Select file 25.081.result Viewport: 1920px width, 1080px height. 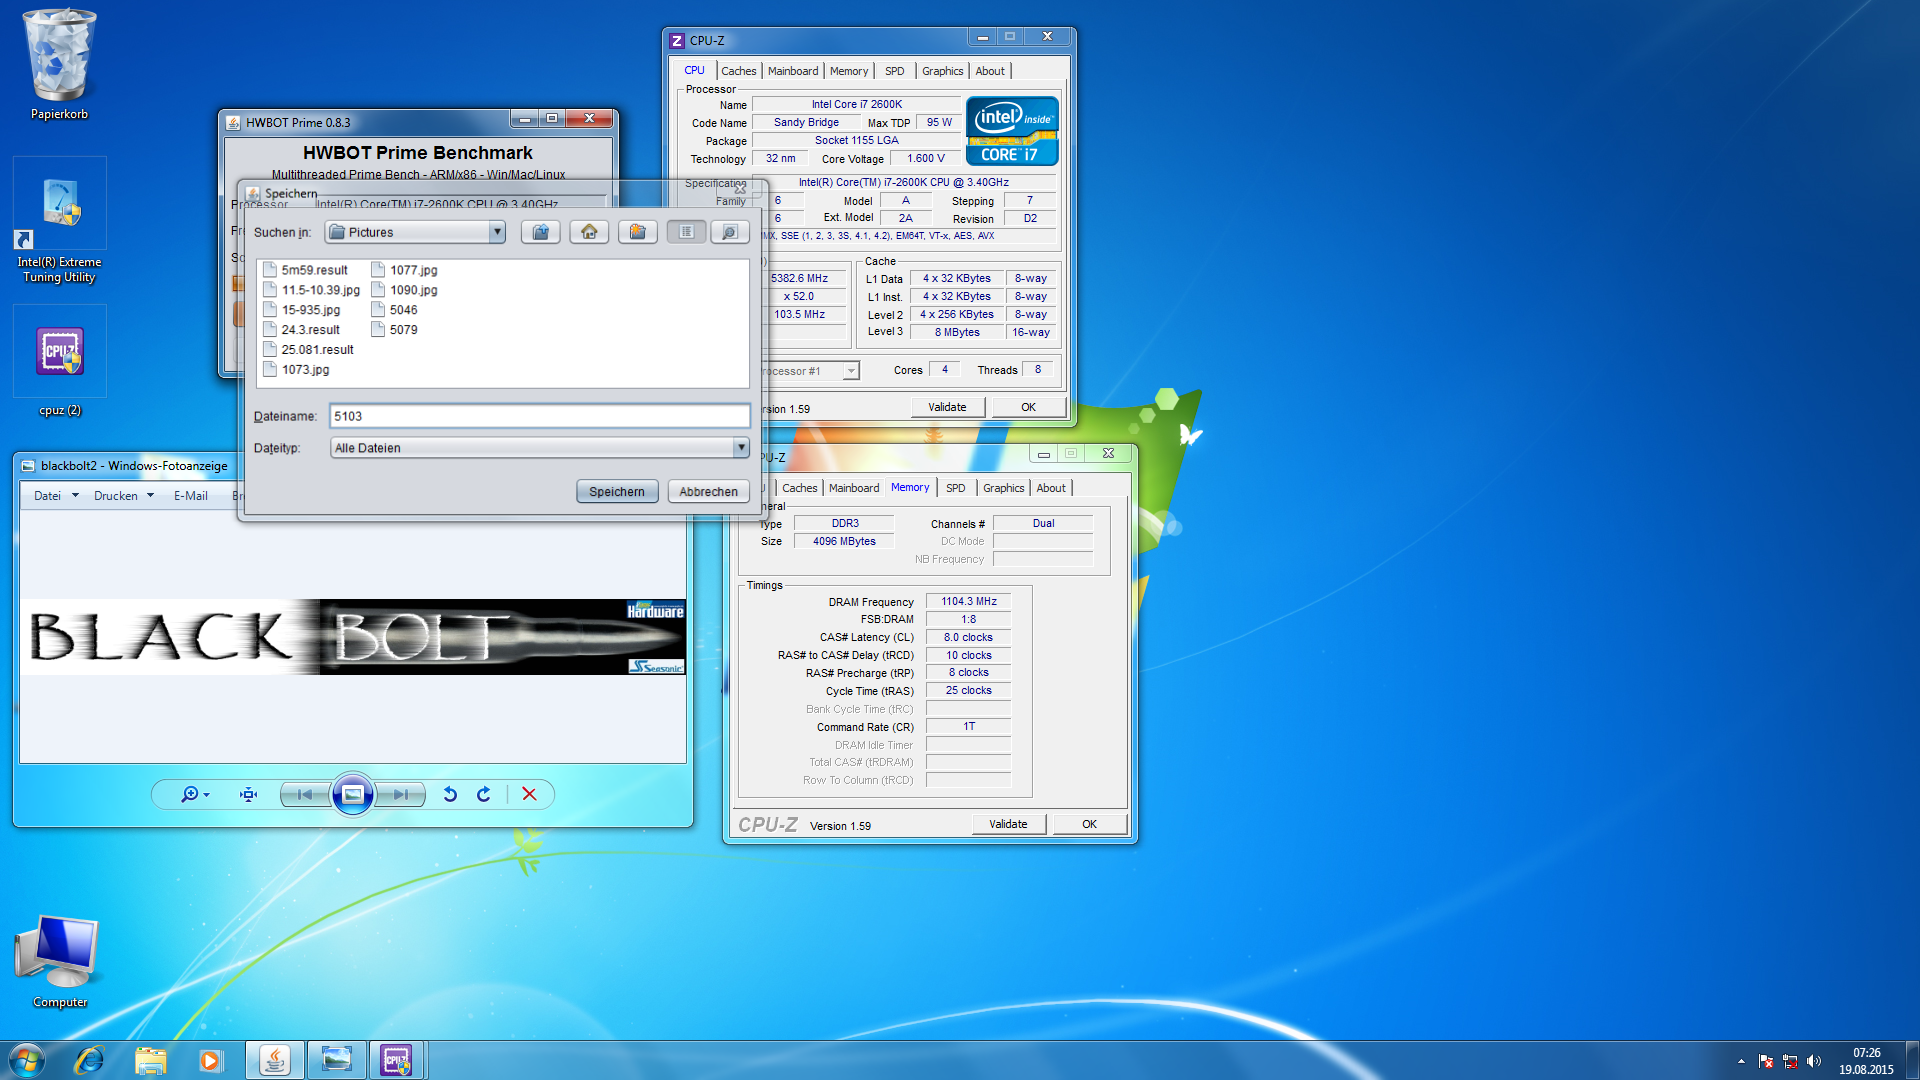308,350
